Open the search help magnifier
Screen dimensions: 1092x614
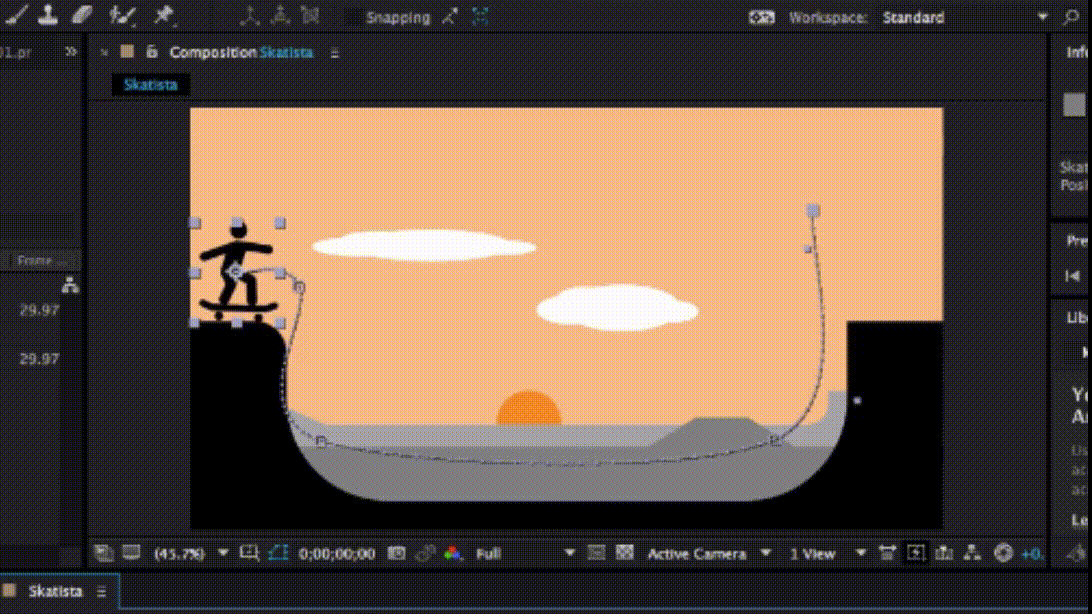[x=1072, y=17]
